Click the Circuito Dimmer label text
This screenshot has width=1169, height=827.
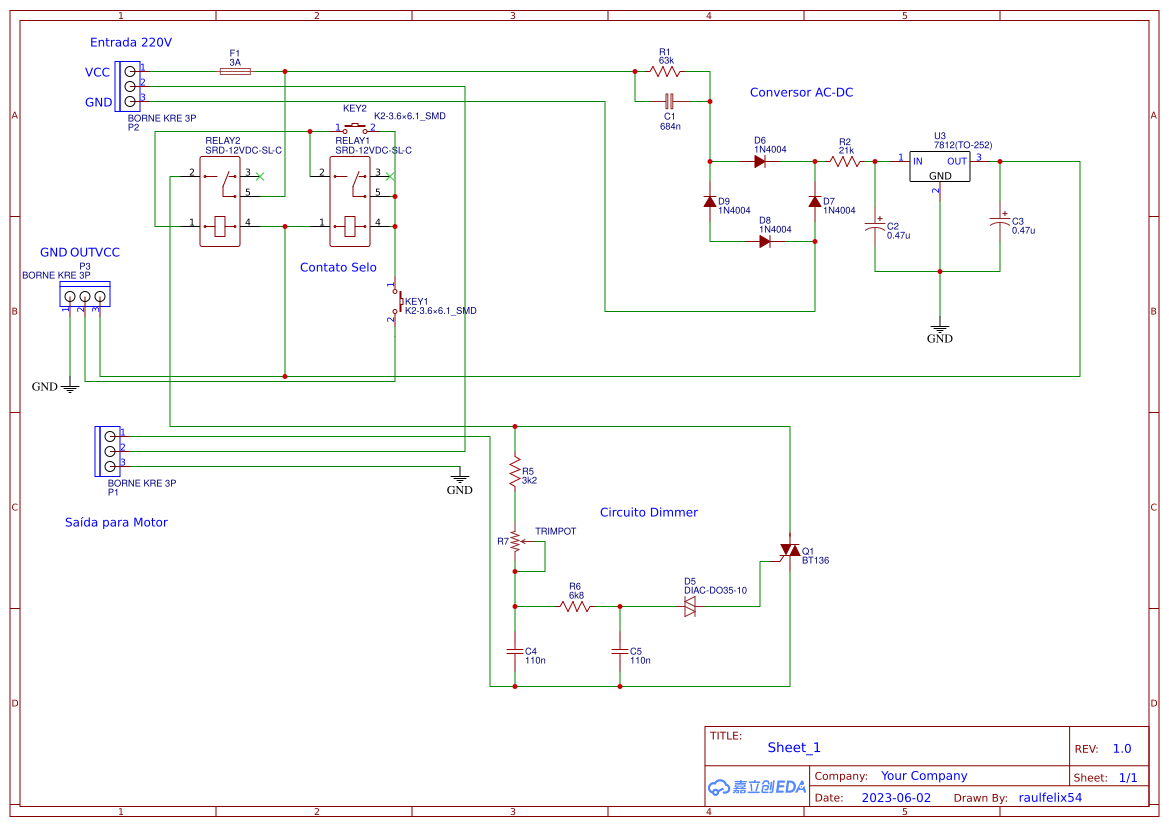pyautogui.click(x=648, y=512)
